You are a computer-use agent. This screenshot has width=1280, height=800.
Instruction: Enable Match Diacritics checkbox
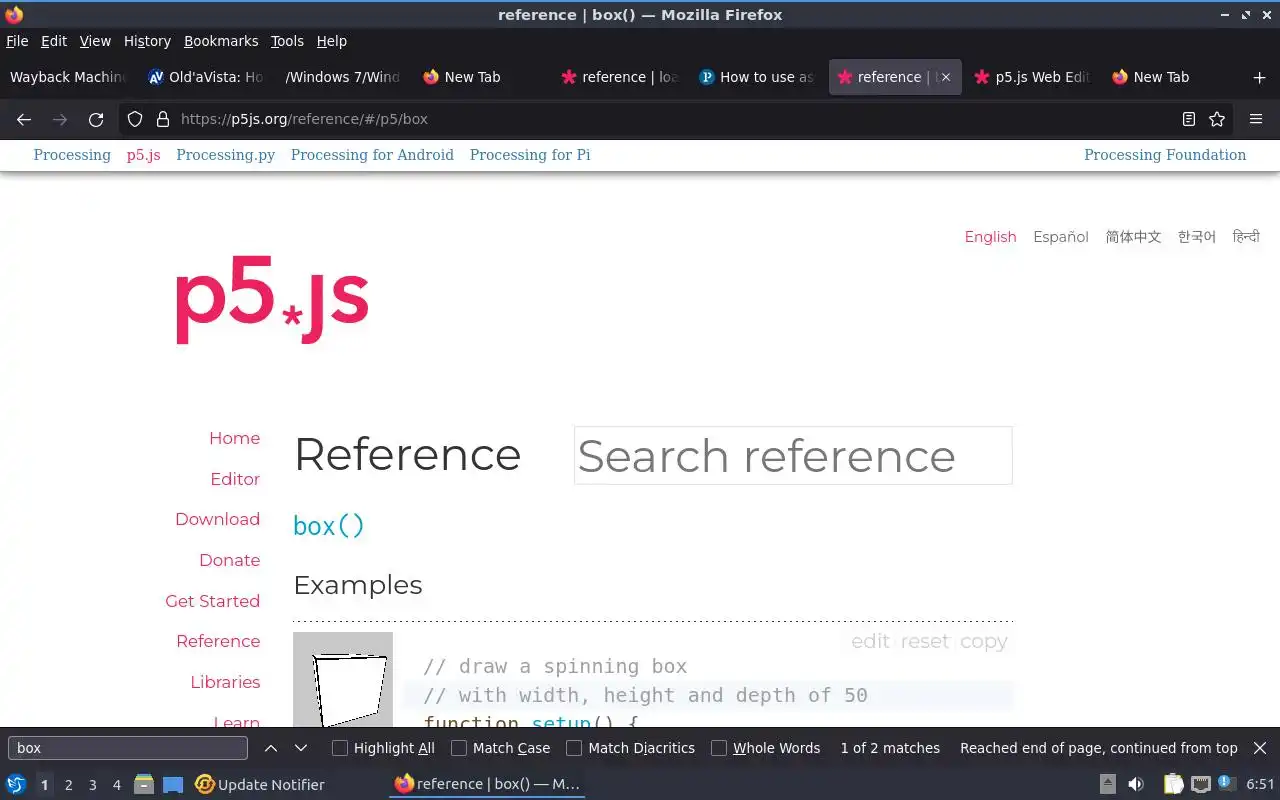pyautogui.click(x=574, y=748)
